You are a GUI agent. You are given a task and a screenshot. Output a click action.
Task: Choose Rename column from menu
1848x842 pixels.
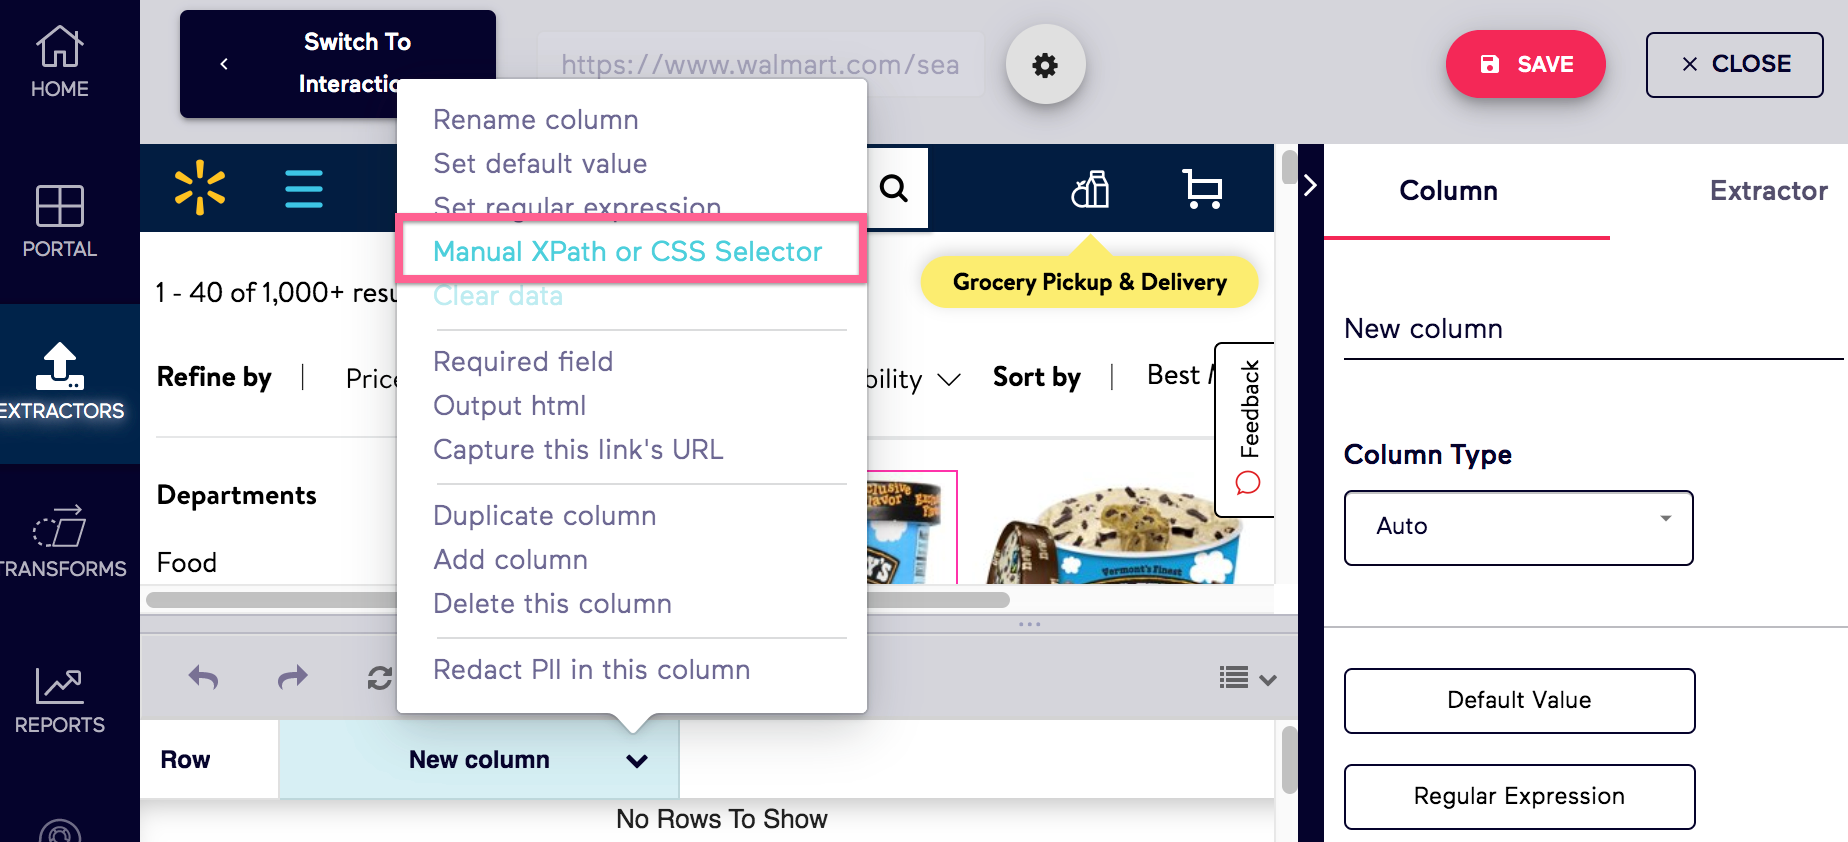coord(536,120)
